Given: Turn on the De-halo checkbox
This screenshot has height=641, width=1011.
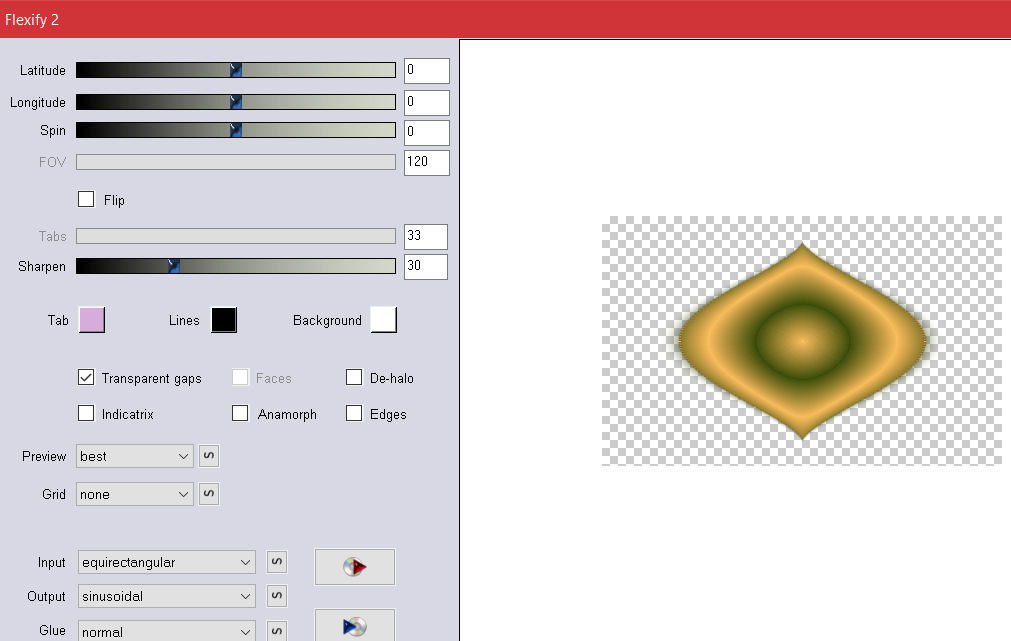Looking at the screenshot, I should click(x=354, y=378).
